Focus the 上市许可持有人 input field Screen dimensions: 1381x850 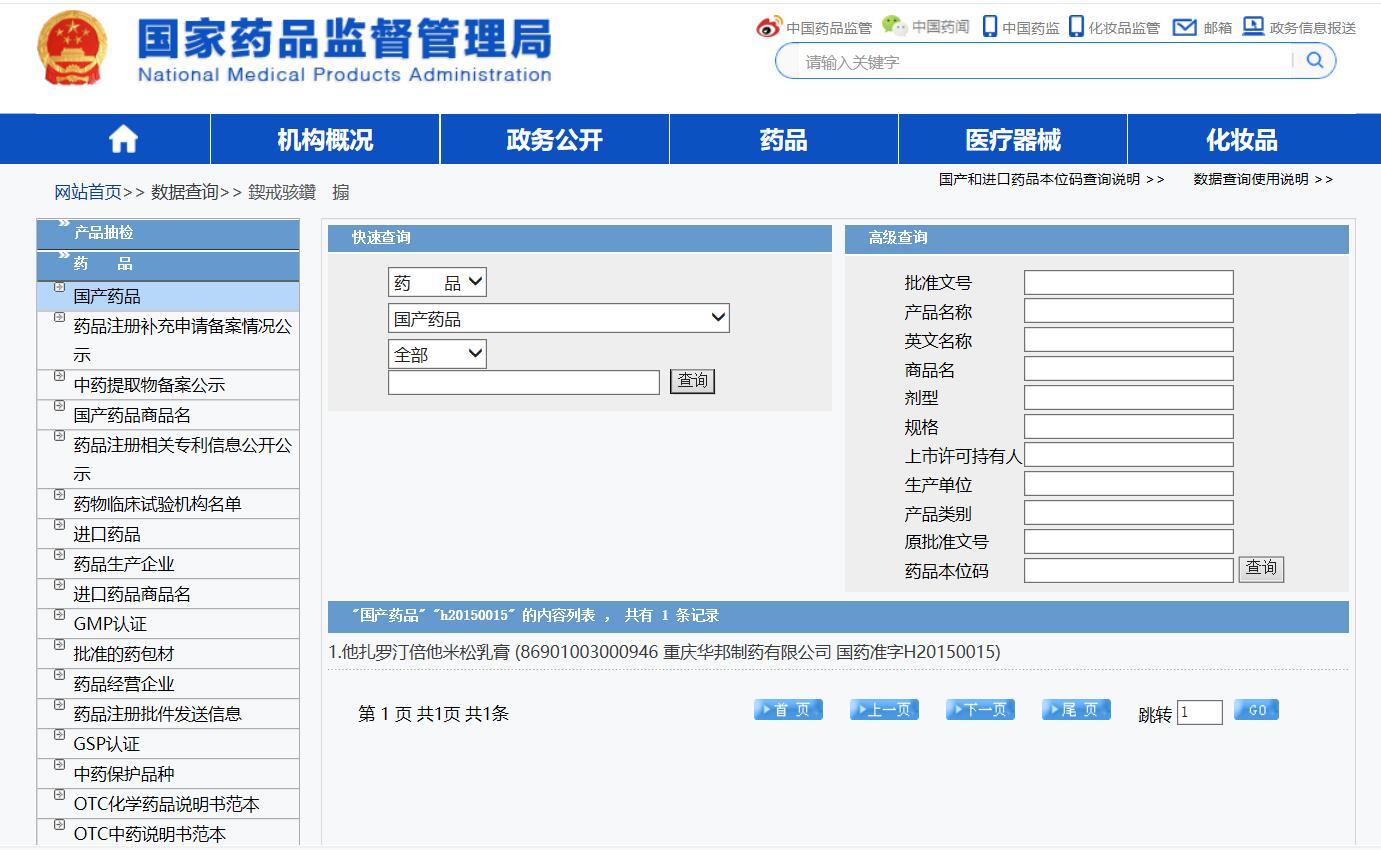pyautogui.click(x=1129, y=455)
